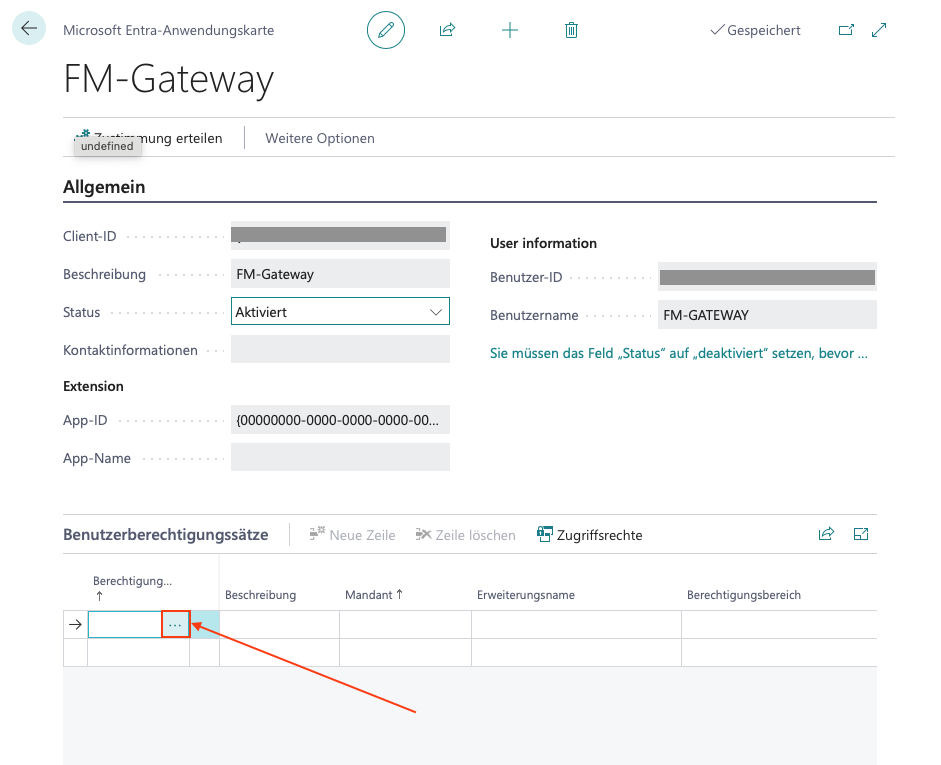Toggle edit mode with pencil icon
Image resolution: width=941 pixels, height=765 pixels.
coord(386,30)
